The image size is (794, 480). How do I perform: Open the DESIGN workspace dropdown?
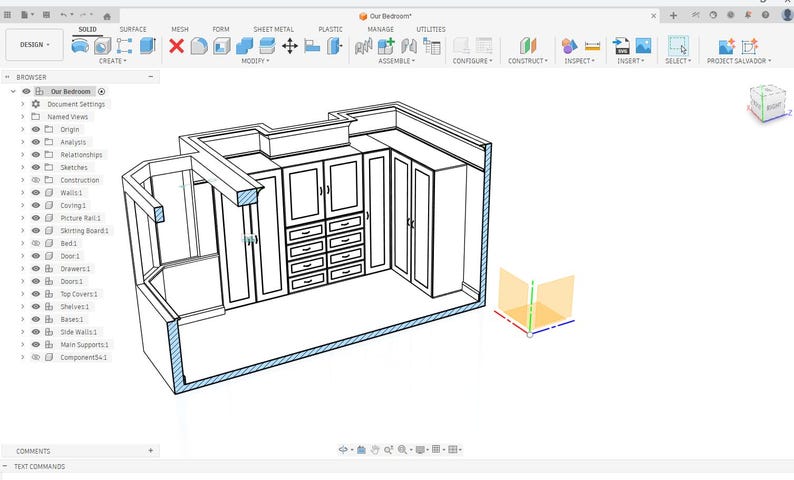[34, 45]
